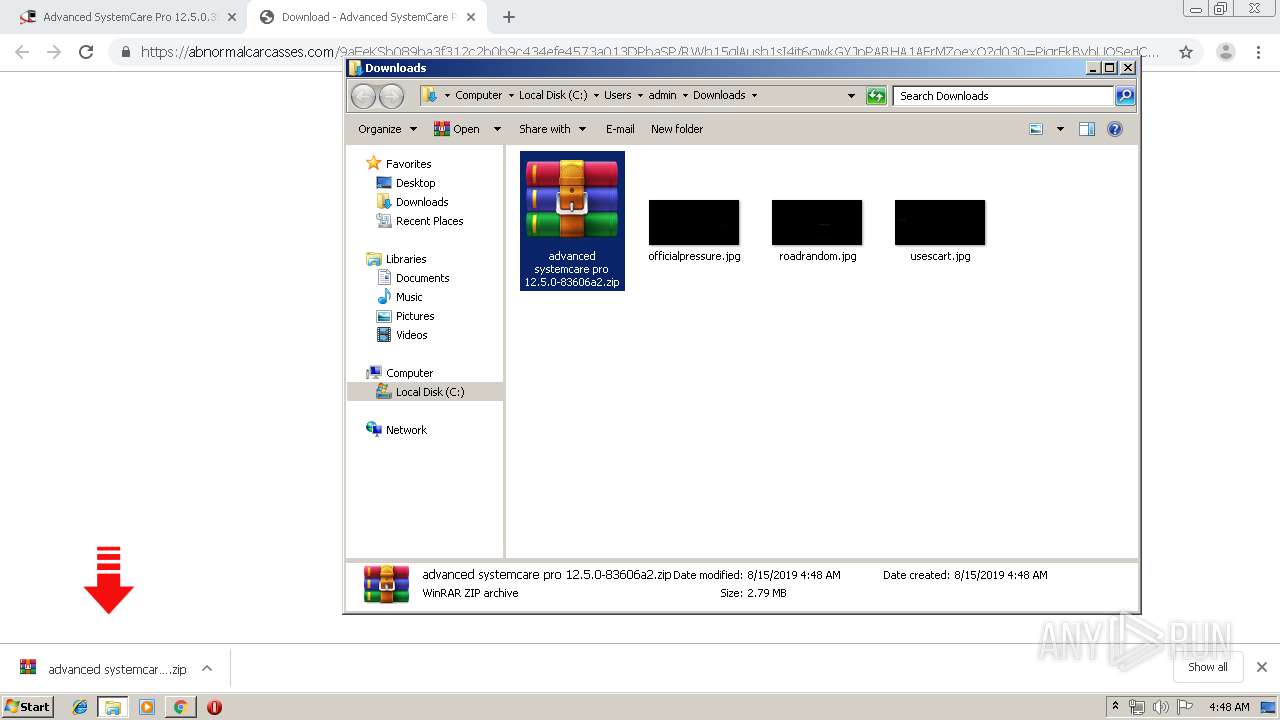This screenshot has width=1280, height=720.
Task: Click Users breadcrumb in address bar
Action: [x=617, y=96]
